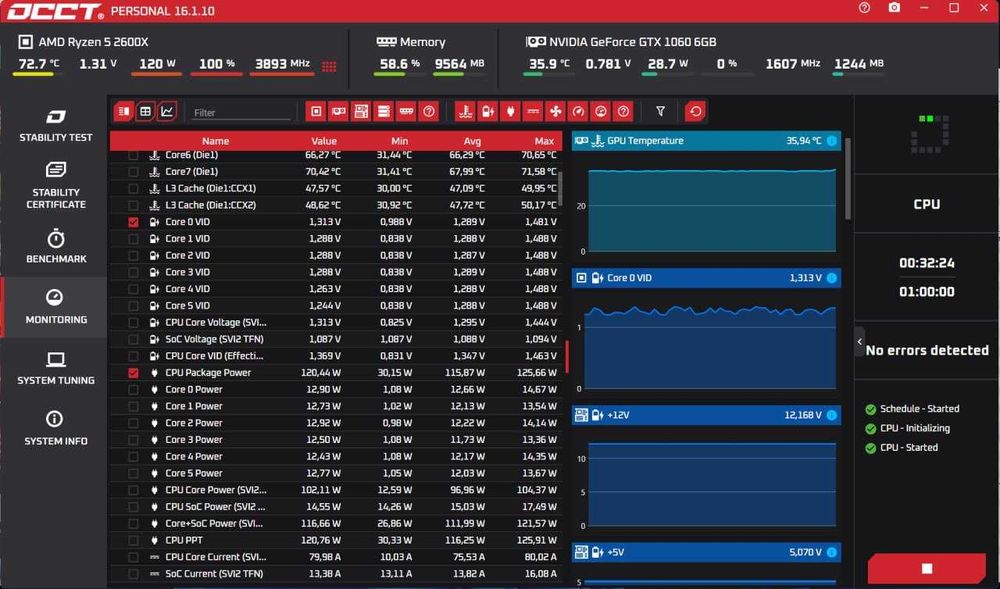Viewport: 1000px width, 589px height.
Task: Open the Stability Certificate section
Action: (55, 185)
